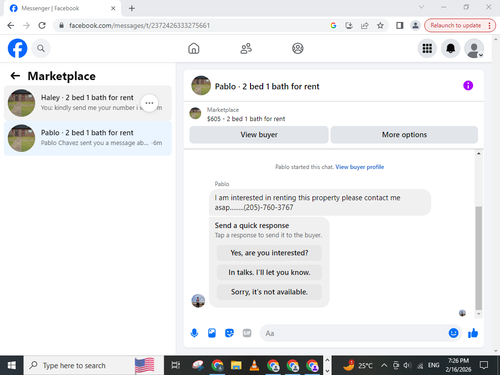The image size is (500, 375).
Task: Open the emoji picker in message box
Action: pyautogui.click(x=453, y=333)
